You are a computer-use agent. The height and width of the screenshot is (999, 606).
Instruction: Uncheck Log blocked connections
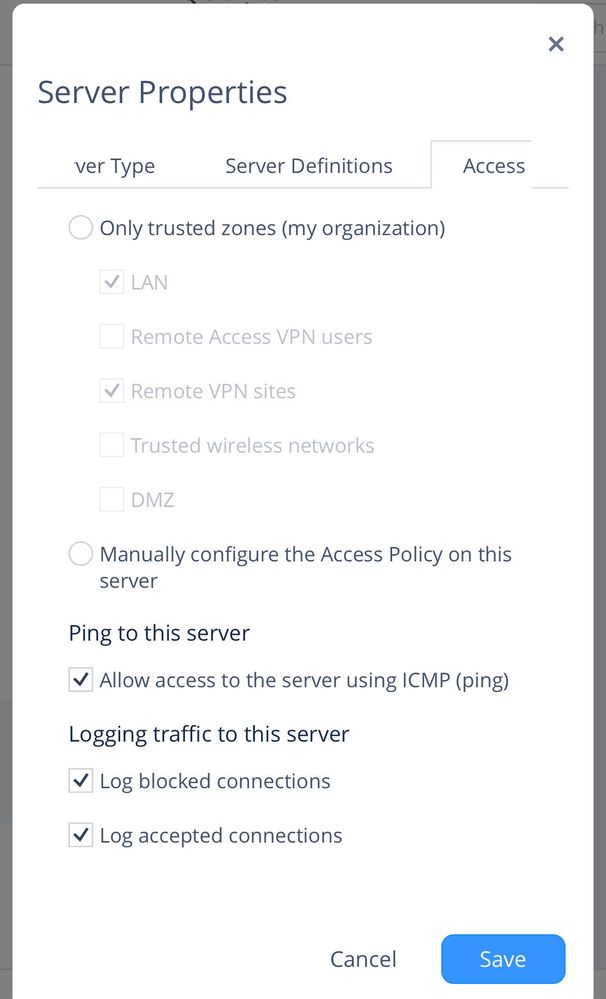(x=81, y=780)
